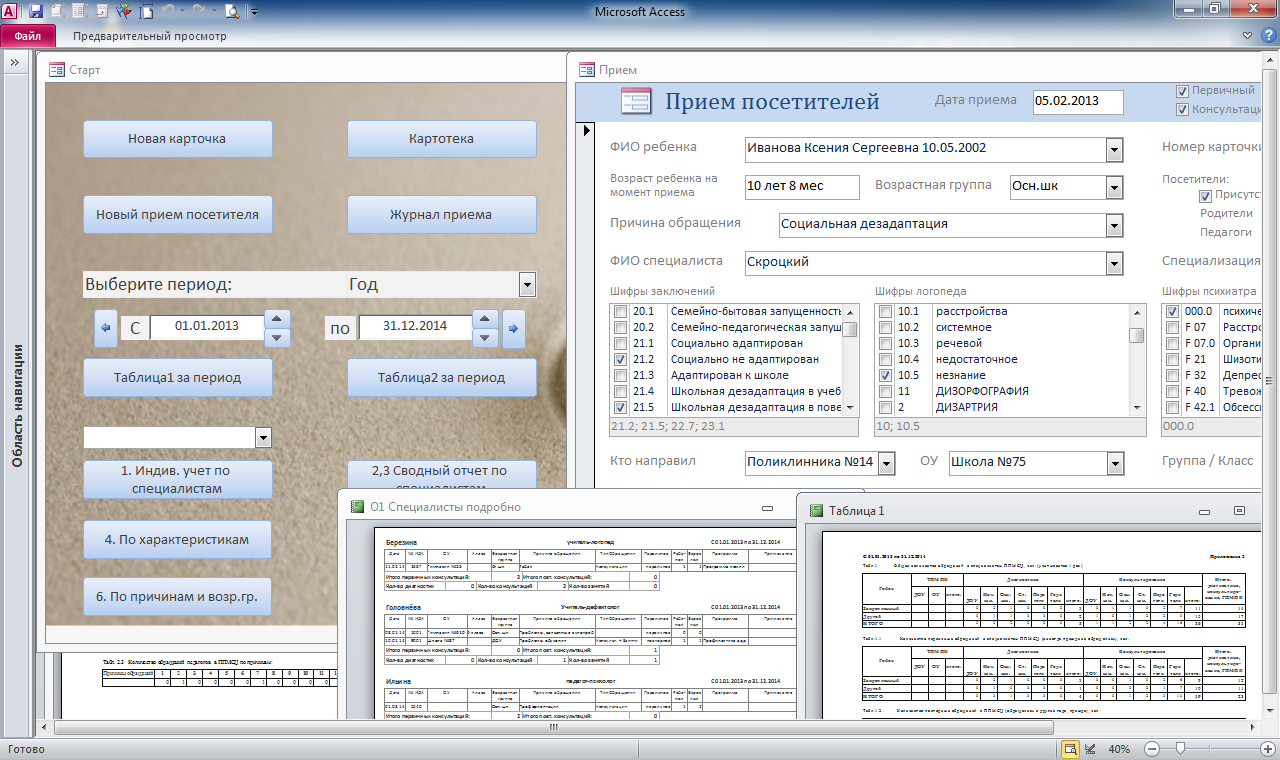
Task: Click the Print Preview magnifier icon
Action: 232,12
